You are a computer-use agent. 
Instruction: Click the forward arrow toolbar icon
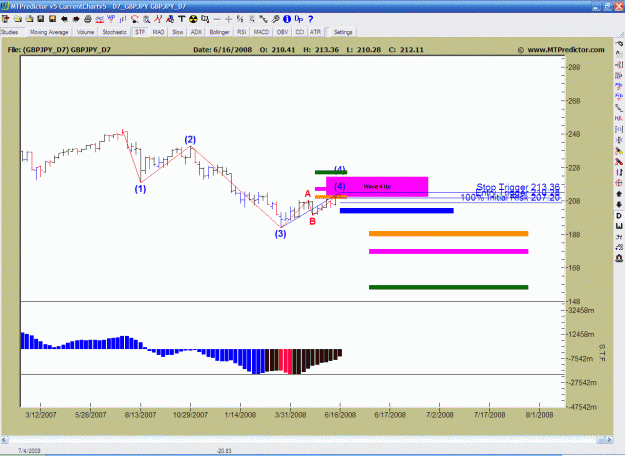tap(76, 19)
